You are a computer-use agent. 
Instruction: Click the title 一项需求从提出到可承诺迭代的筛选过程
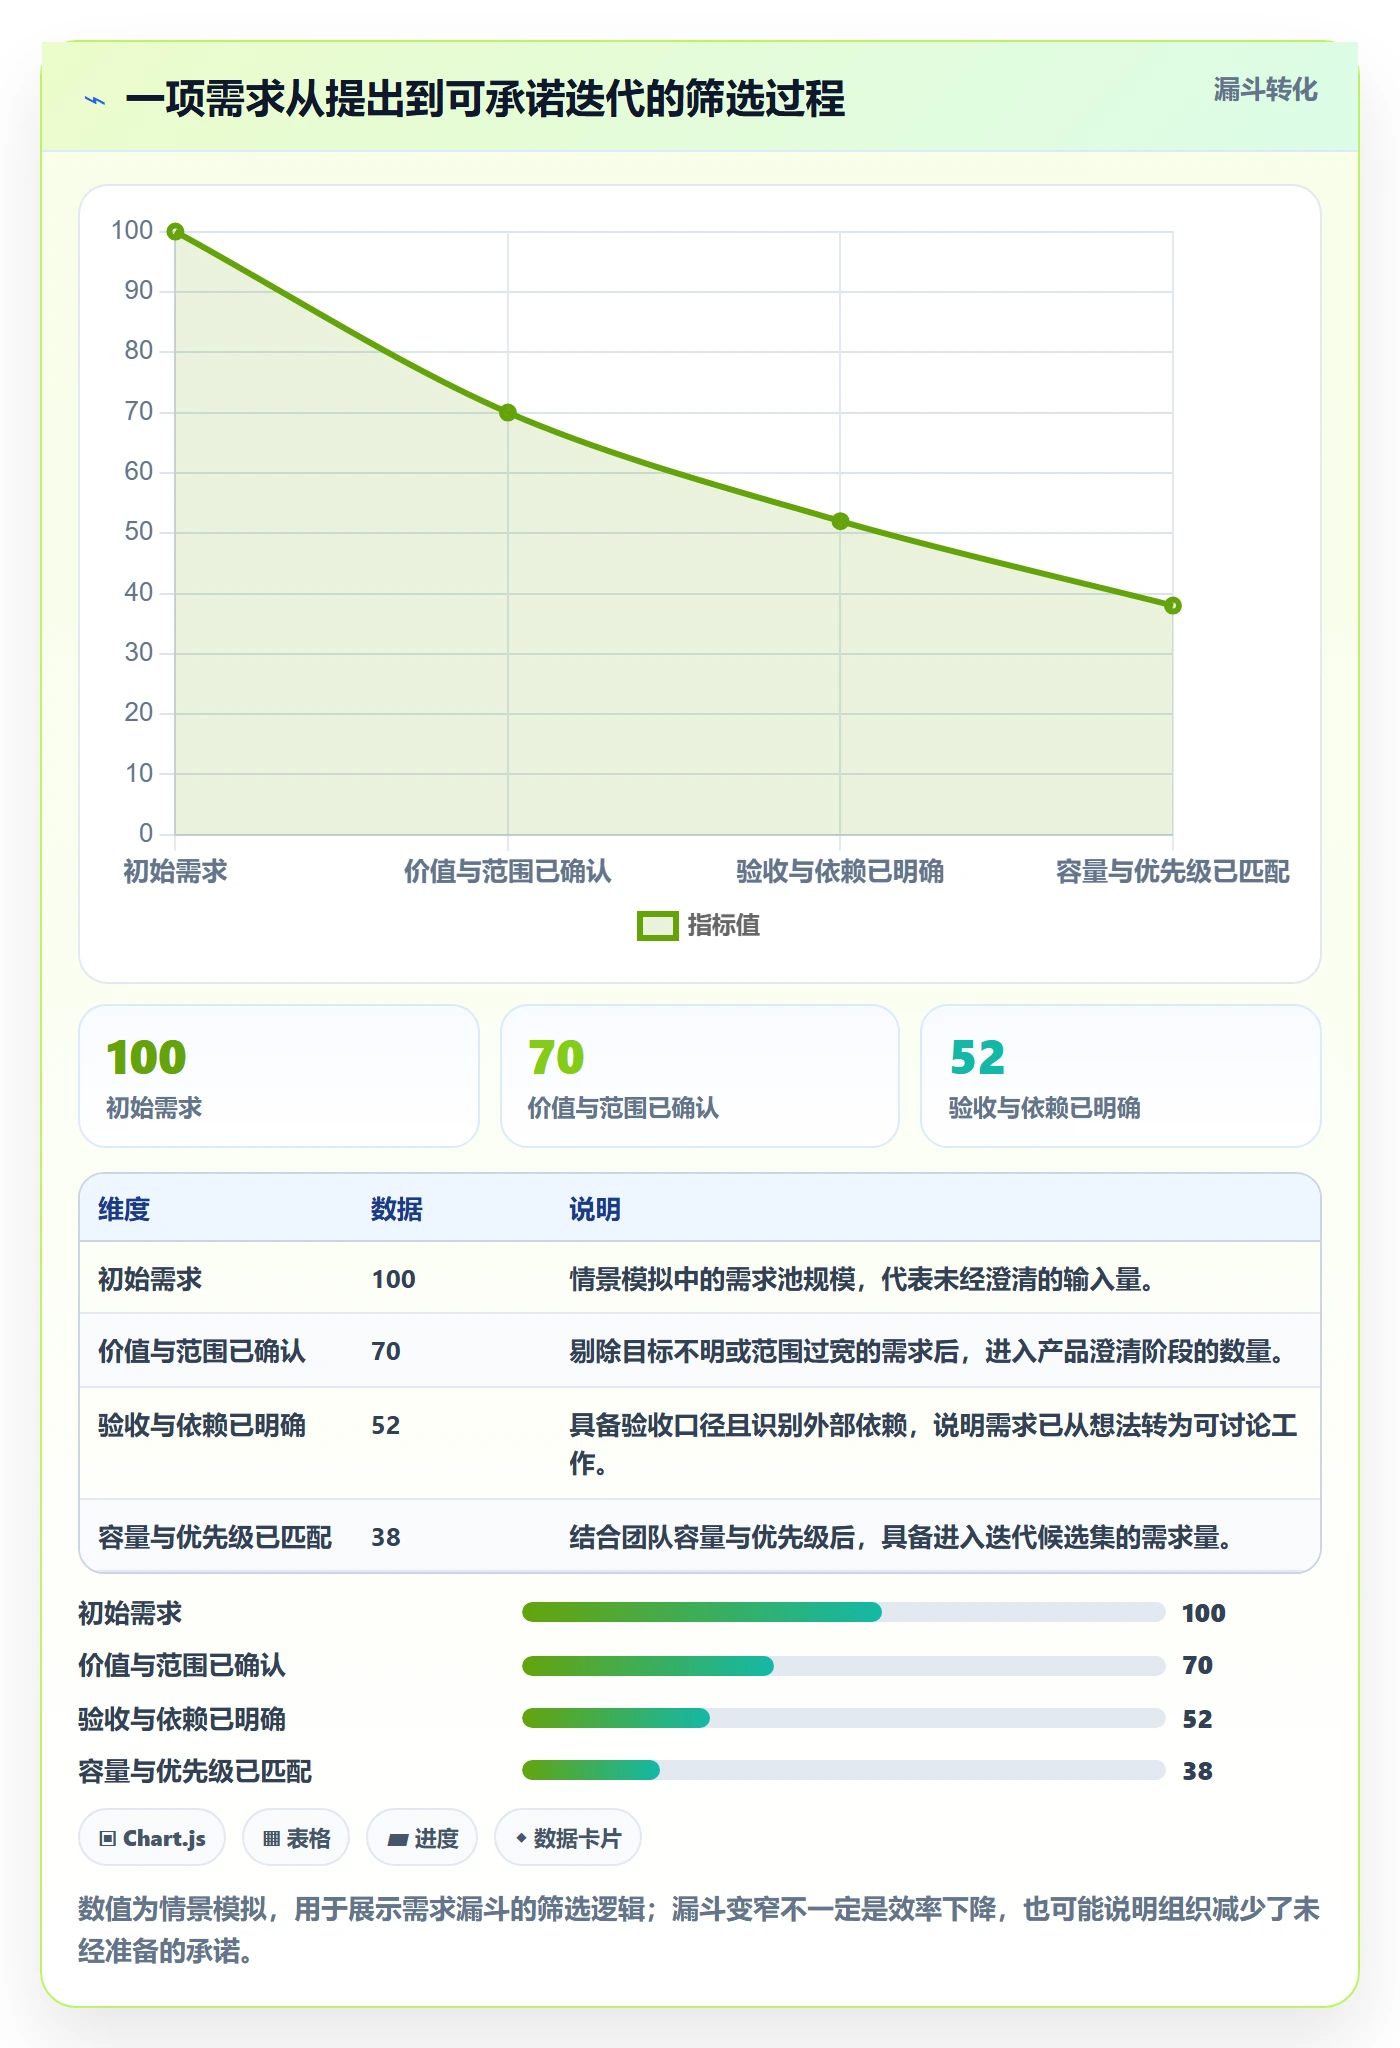pos(485,100)
